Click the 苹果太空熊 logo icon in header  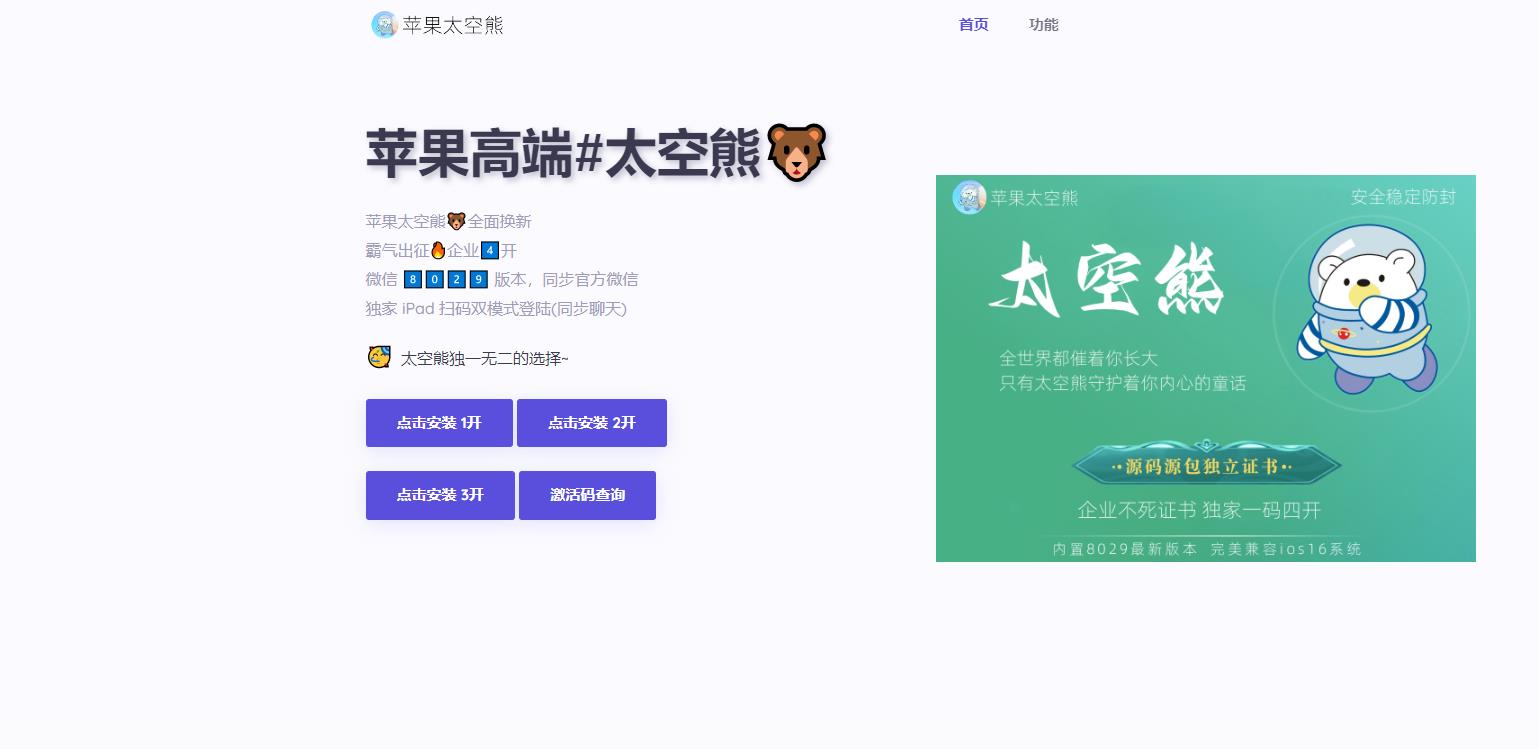click(384, 25)
